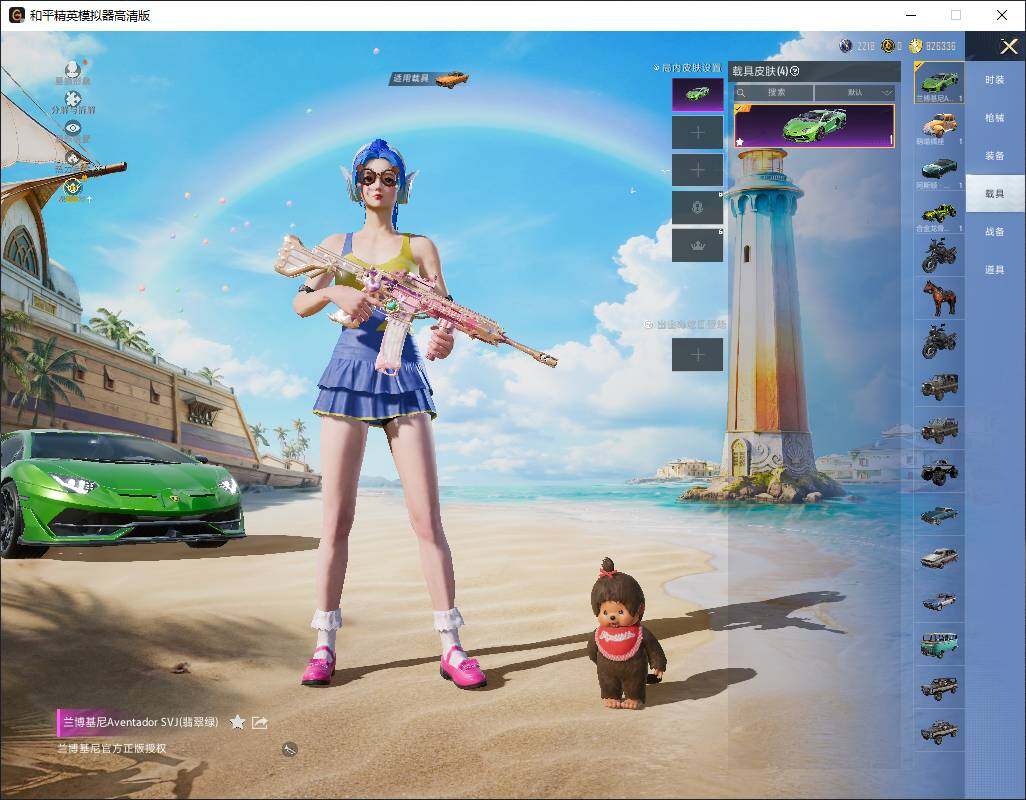1026x800 pixels.
Task: Select the green Lamborghini vehicle thumbnail
Action: click(939, 83)
